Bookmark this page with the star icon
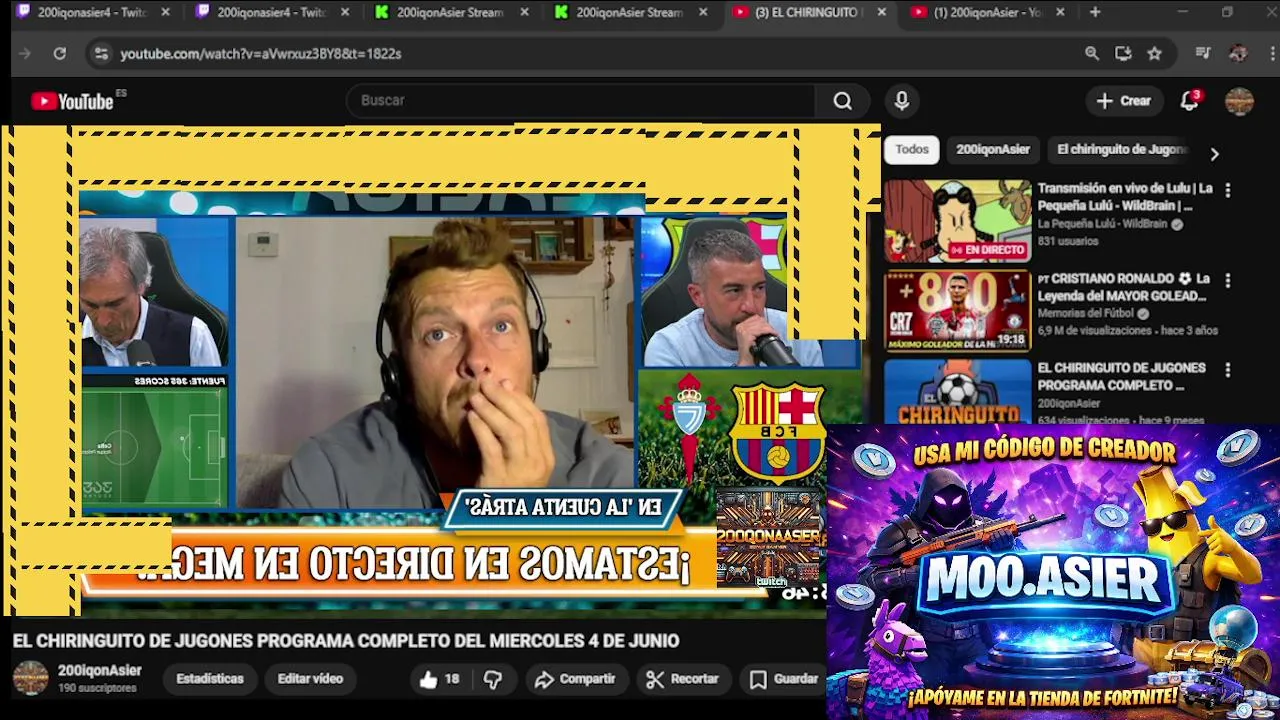 coord(1154,53)
